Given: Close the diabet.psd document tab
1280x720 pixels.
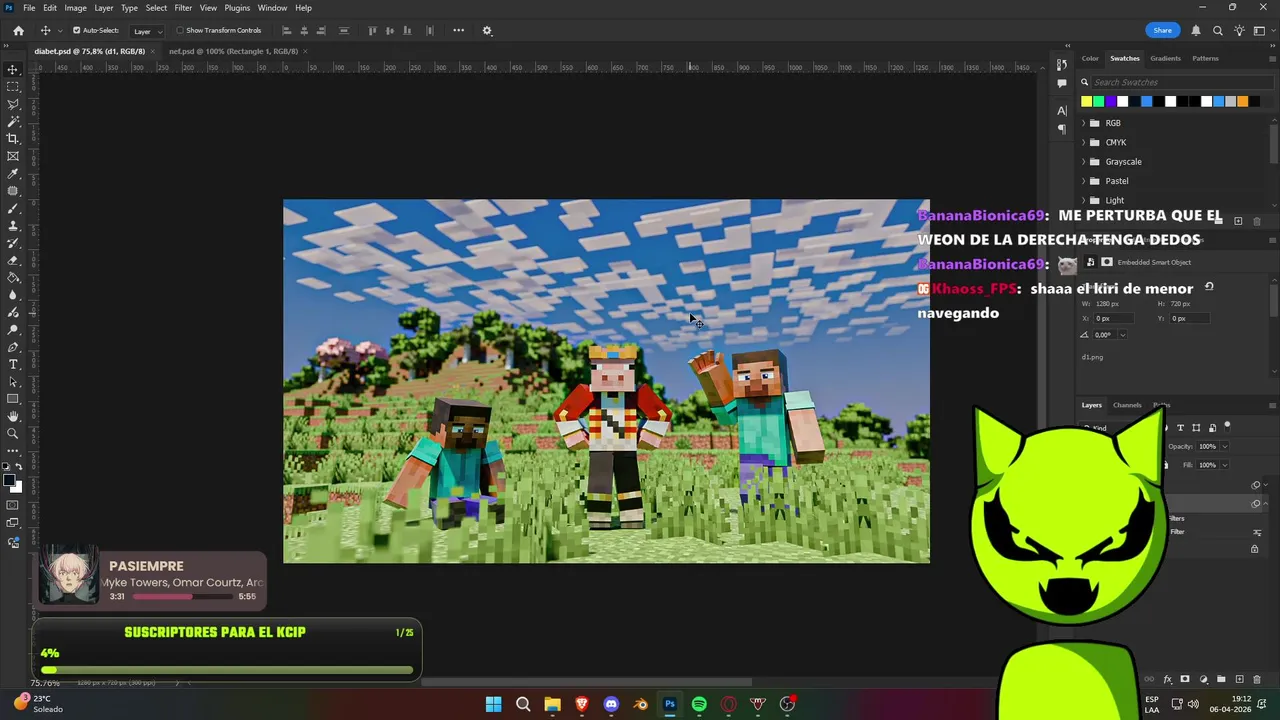Looking at the screenshot, I should [x=153, y=51].
